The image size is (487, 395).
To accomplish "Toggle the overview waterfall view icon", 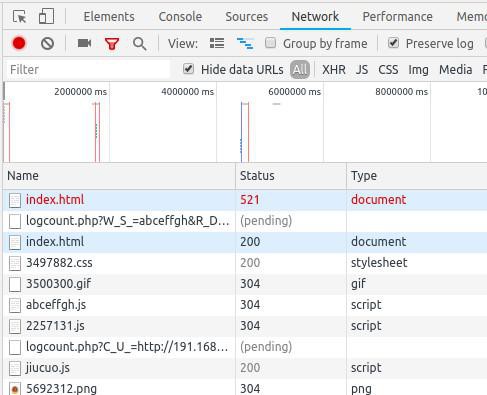I will (x=245, y=43).
